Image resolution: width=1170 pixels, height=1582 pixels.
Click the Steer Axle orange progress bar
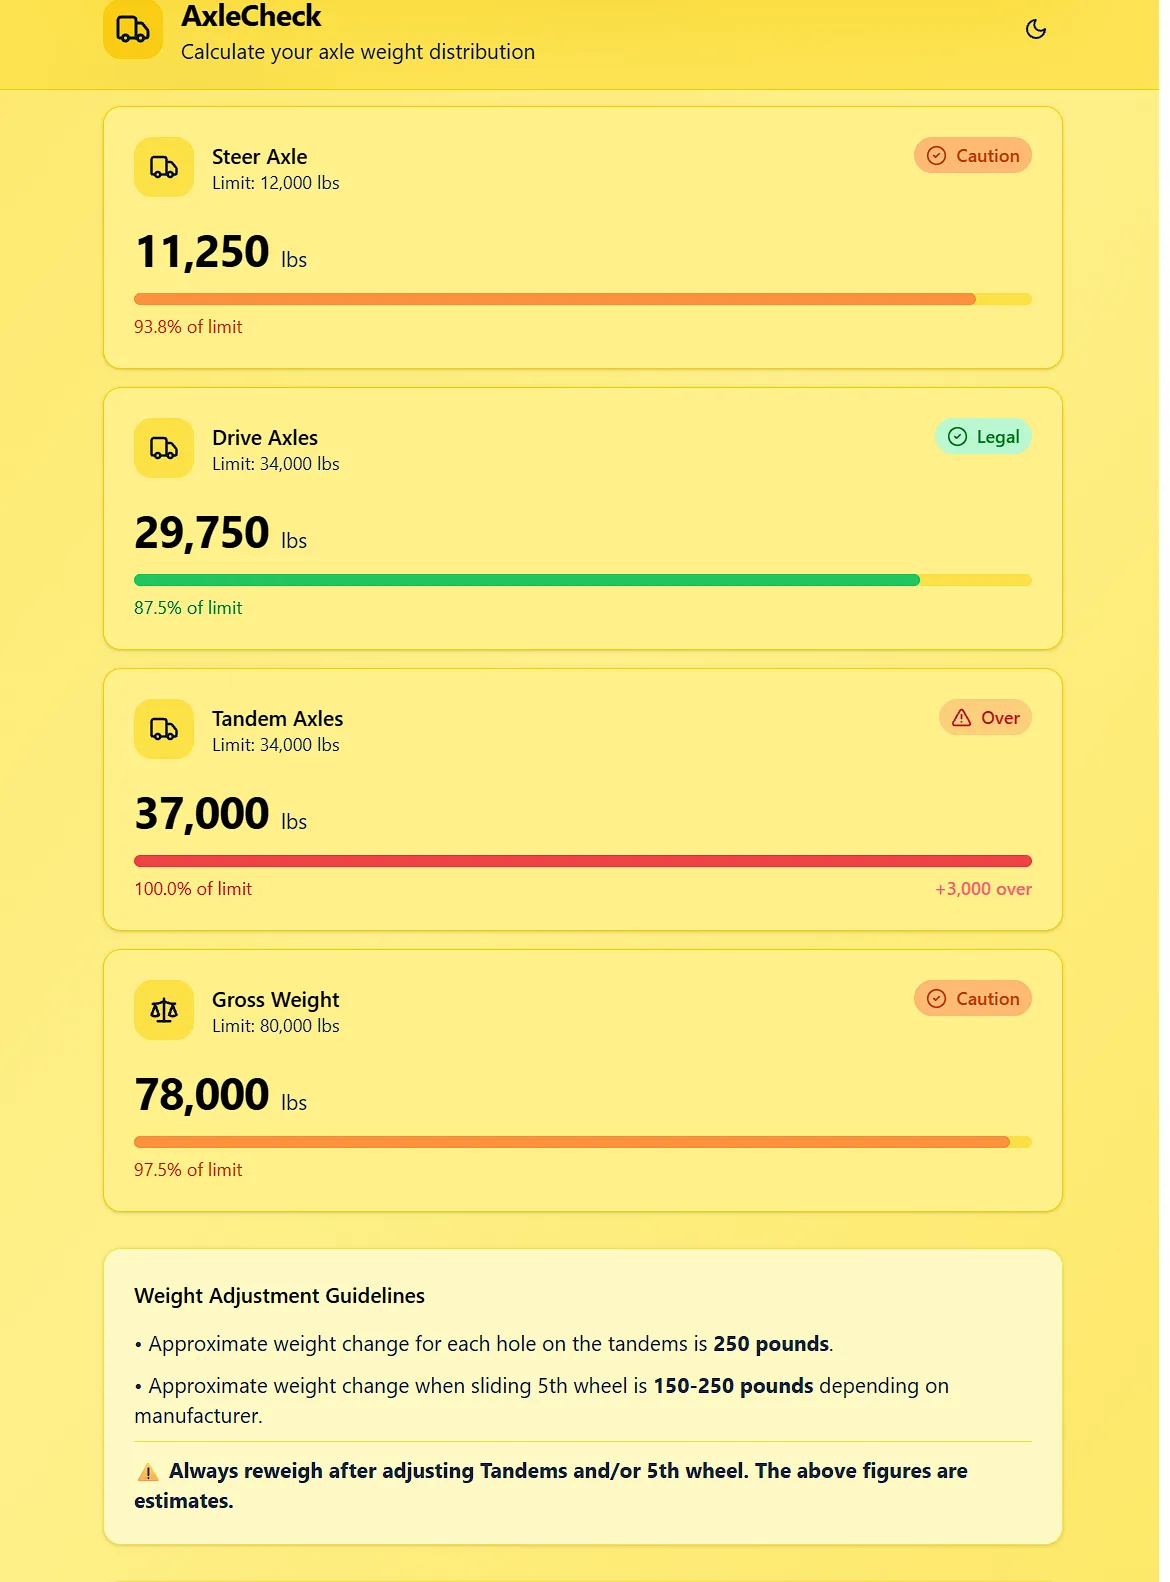[555, 299]
